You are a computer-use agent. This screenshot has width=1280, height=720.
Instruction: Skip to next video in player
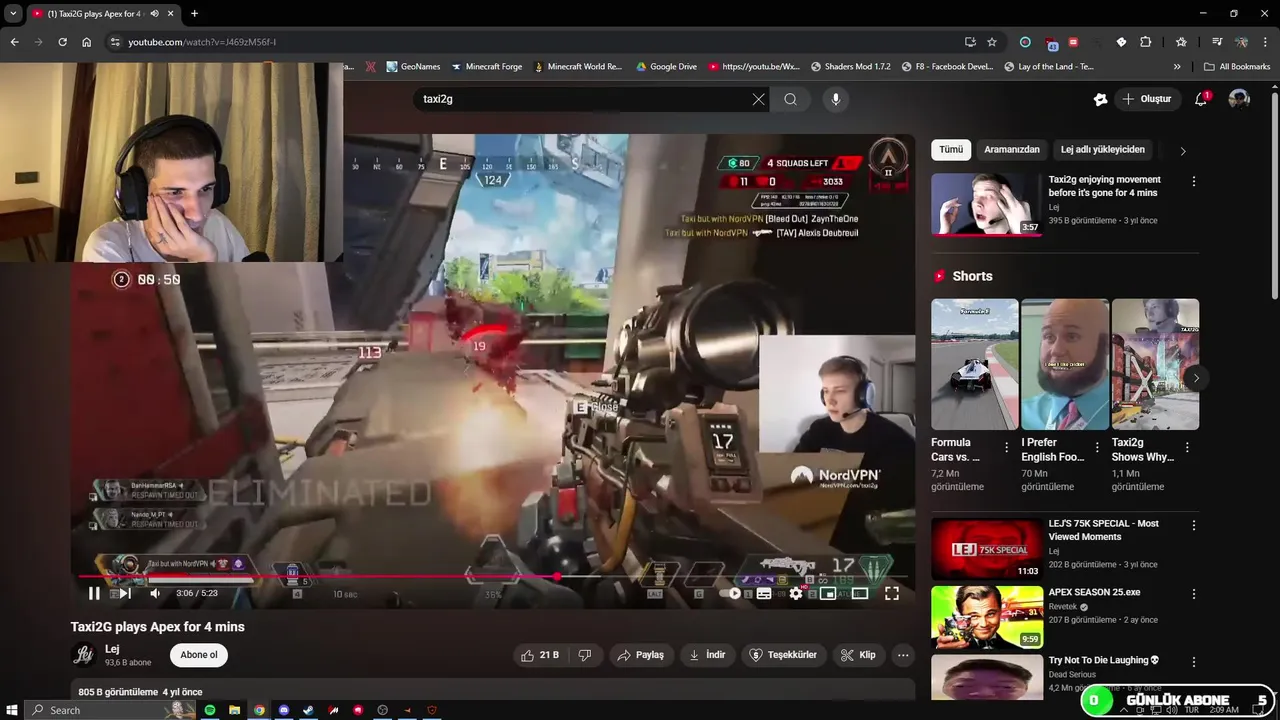click(125, 593)
